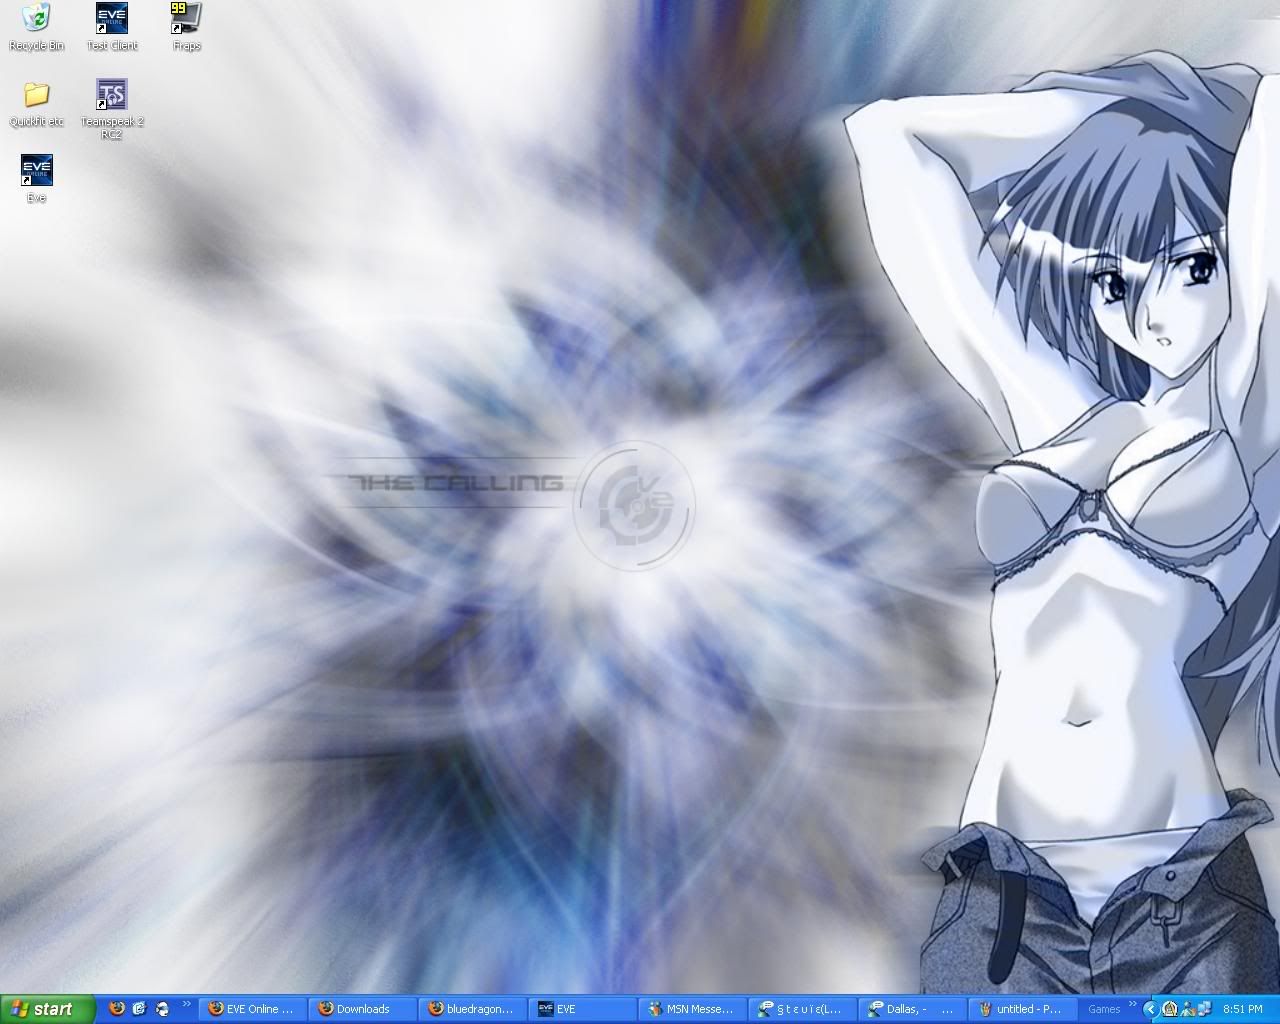
Task: Open network connection tray icon
Action: coord(1206,1010)
